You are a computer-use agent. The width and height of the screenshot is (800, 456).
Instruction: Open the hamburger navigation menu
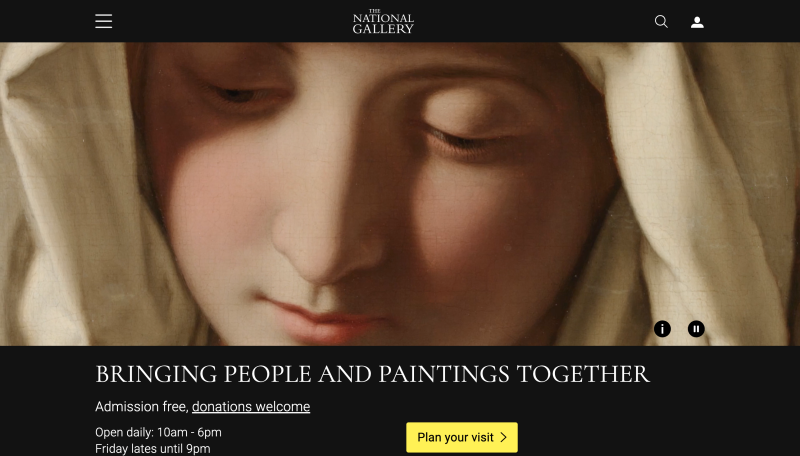click(x=104, y=21)
